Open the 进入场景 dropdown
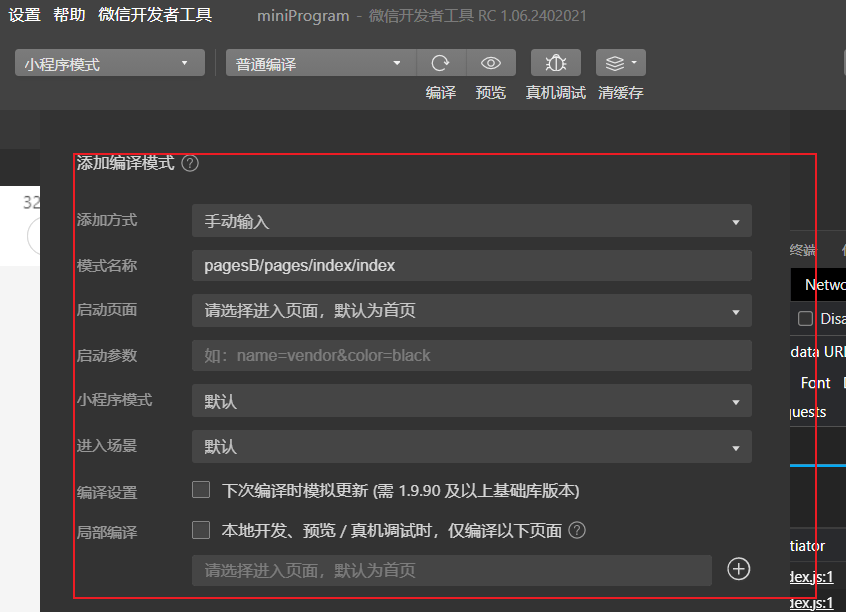This screenshot has height=612, width=846. pos(470,446)
